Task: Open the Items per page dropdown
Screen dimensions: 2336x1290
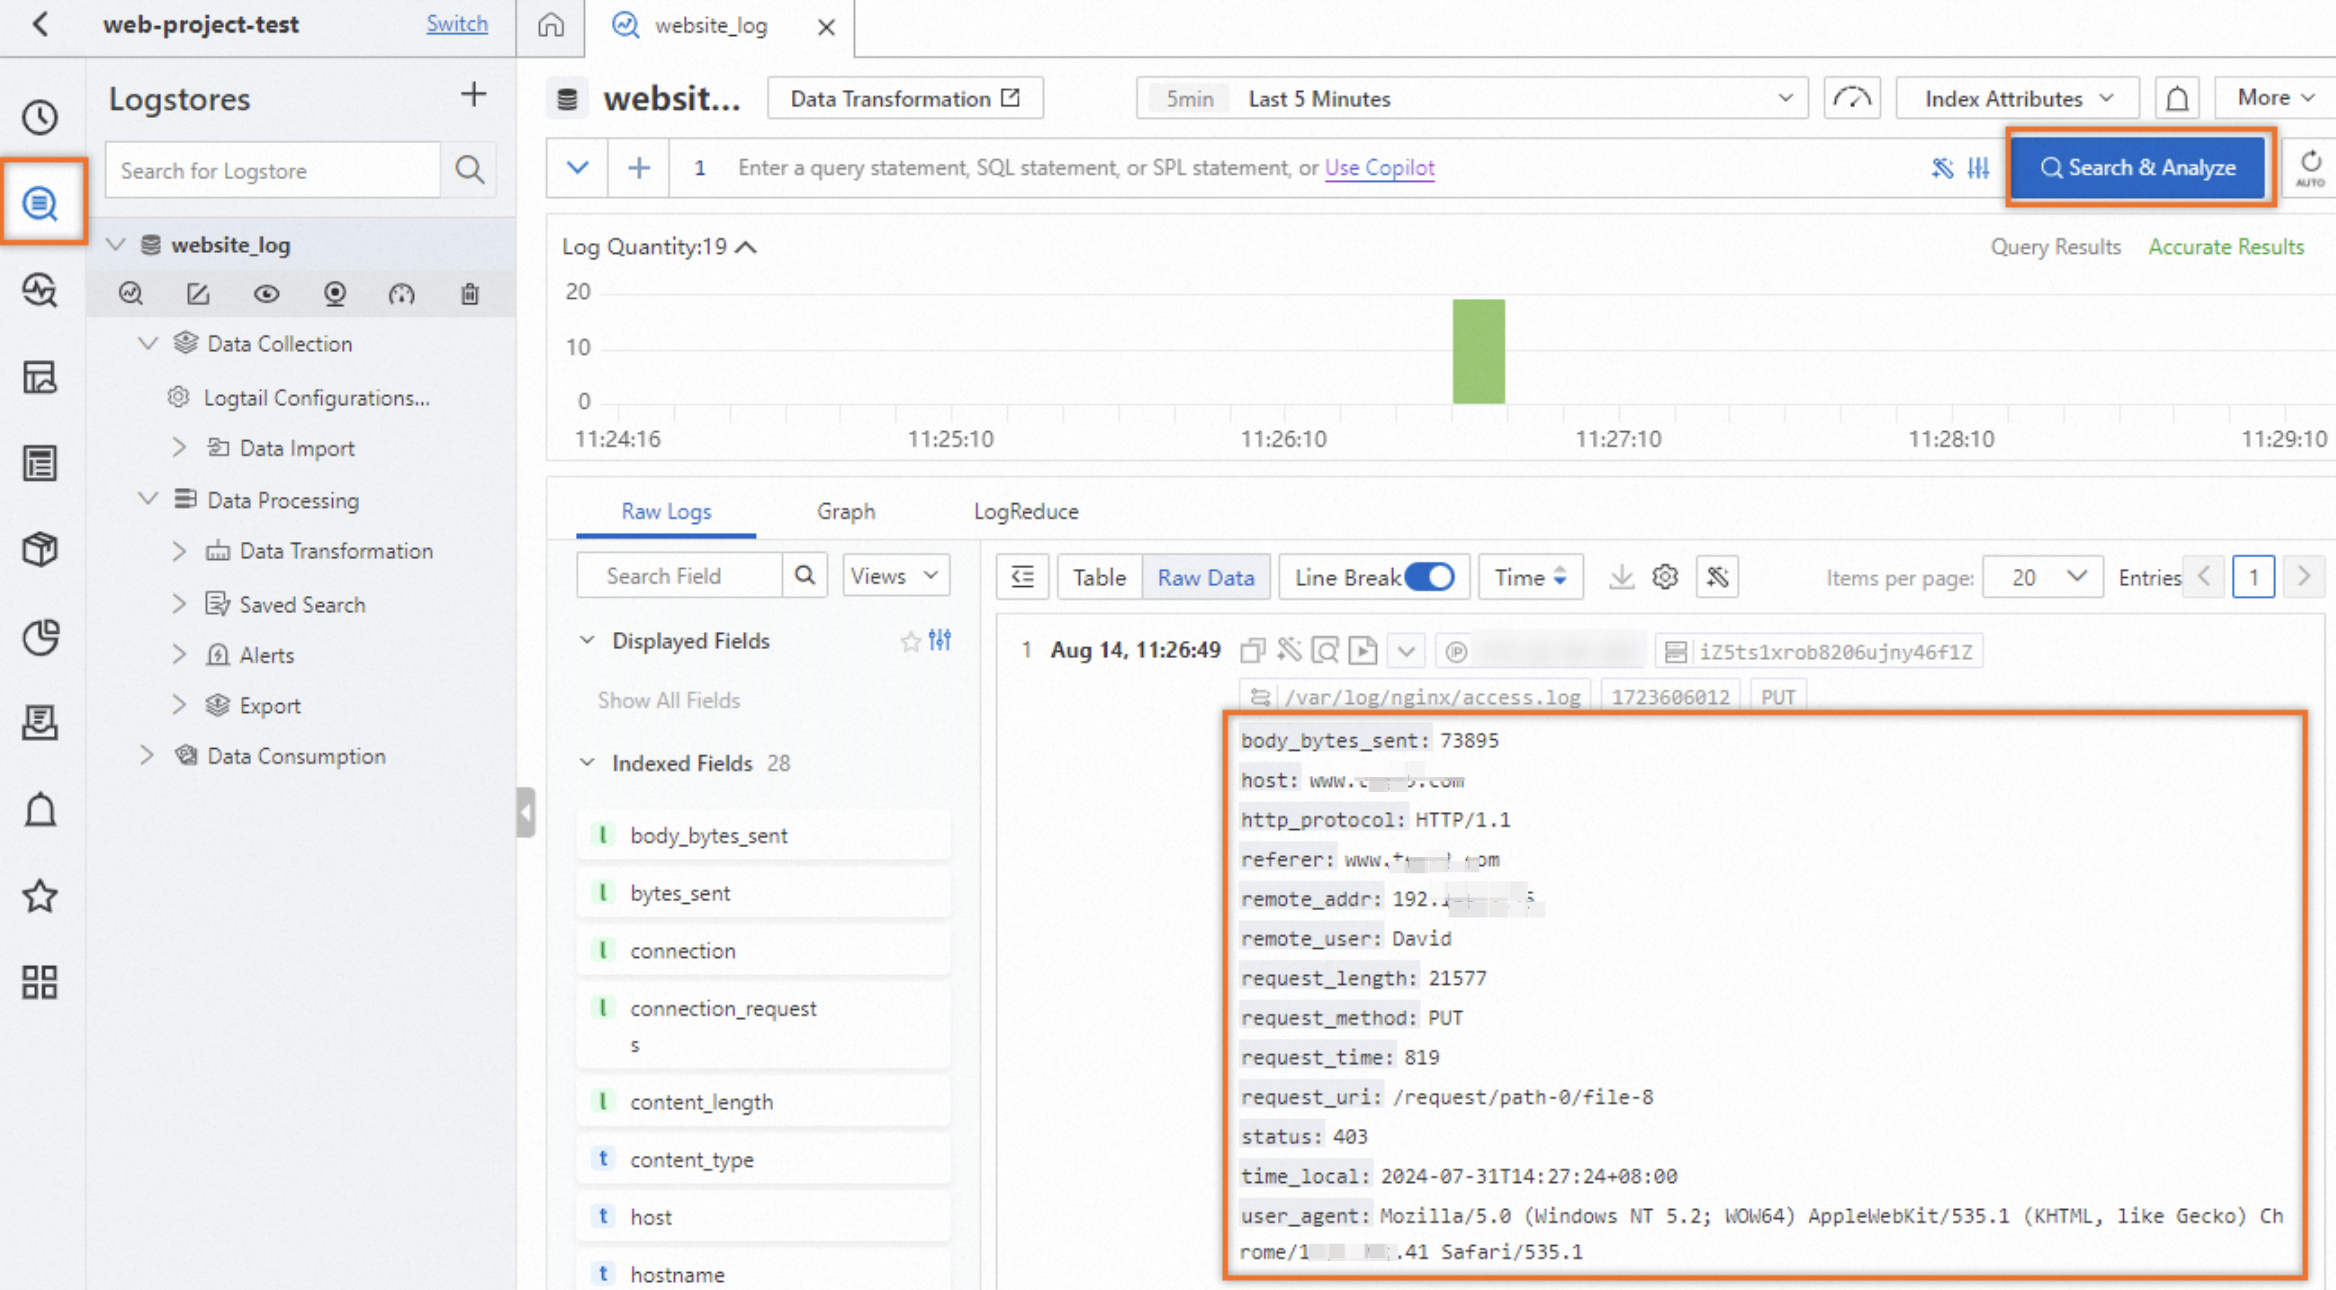Action: click(x=2042, y=577)
